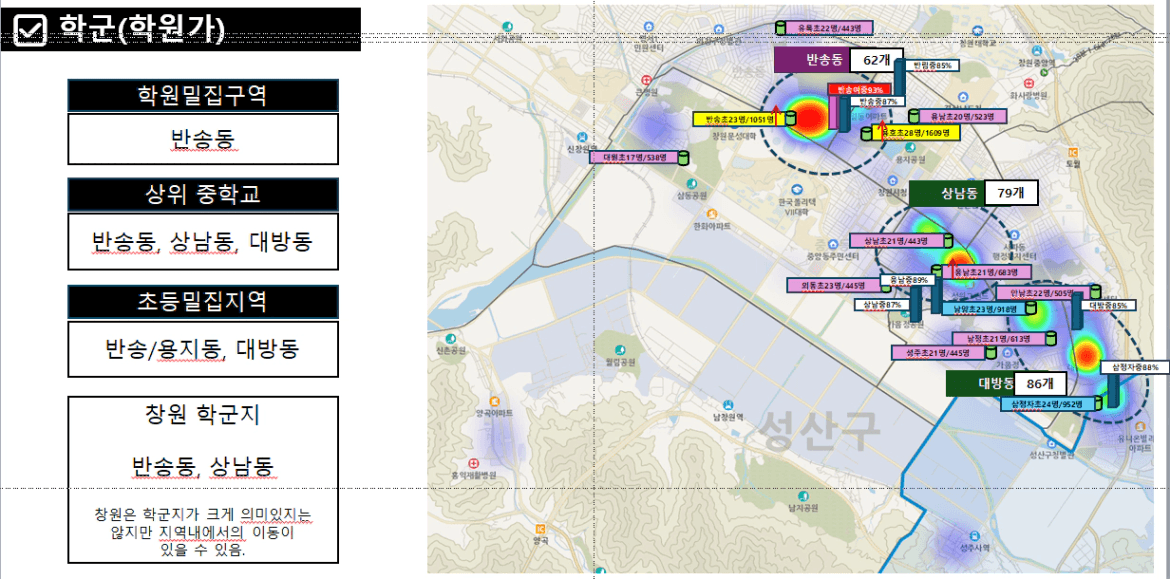
Task: Select the pink 웅남초21명/683명 label
Action: [x=986, y=272]
